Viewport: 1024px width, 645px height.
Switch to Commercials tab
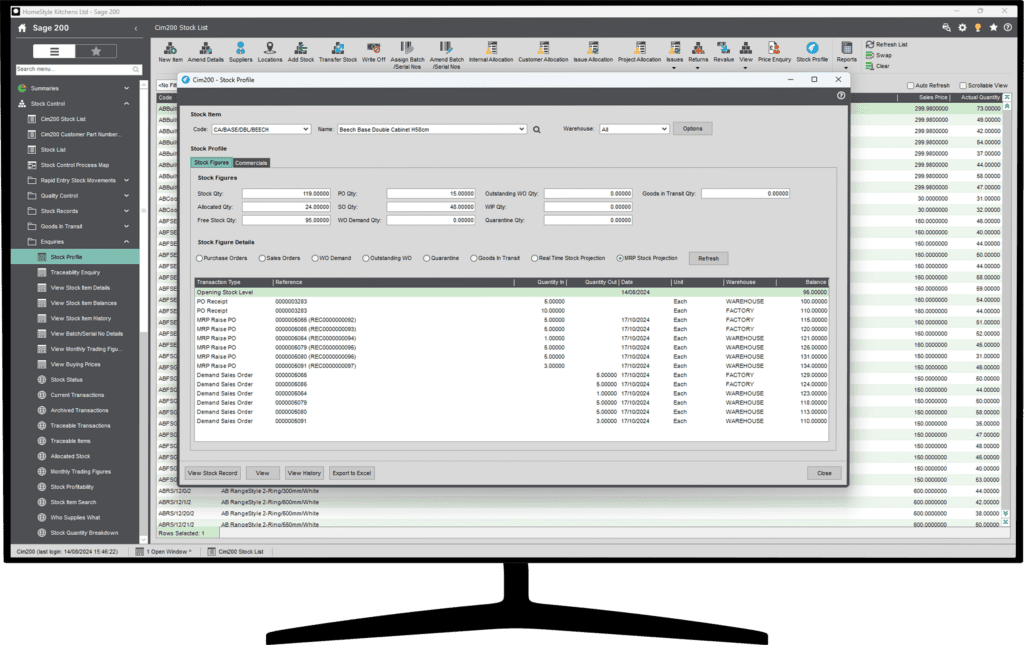(251, 163)
